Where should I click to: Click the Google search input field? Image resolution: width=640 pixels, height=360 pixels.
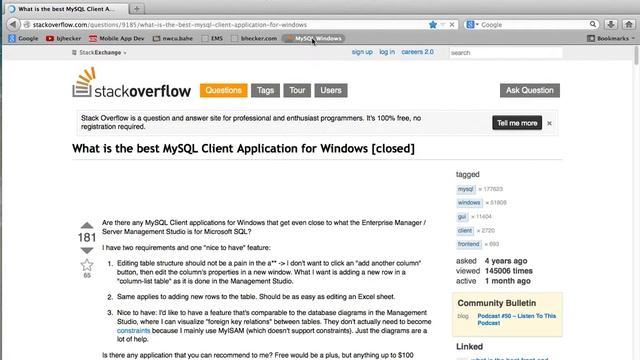[x=534, y=25]
